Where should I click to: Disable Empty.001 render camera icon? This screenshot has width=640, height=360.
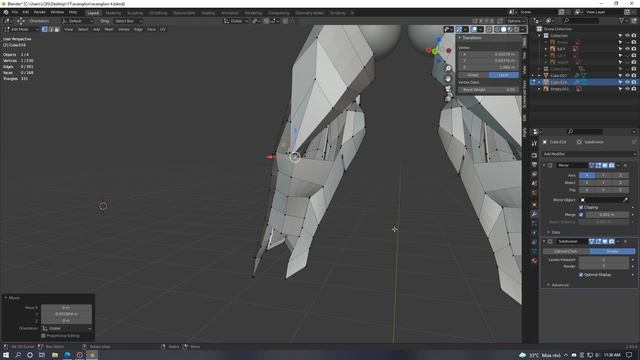[633, 89]
